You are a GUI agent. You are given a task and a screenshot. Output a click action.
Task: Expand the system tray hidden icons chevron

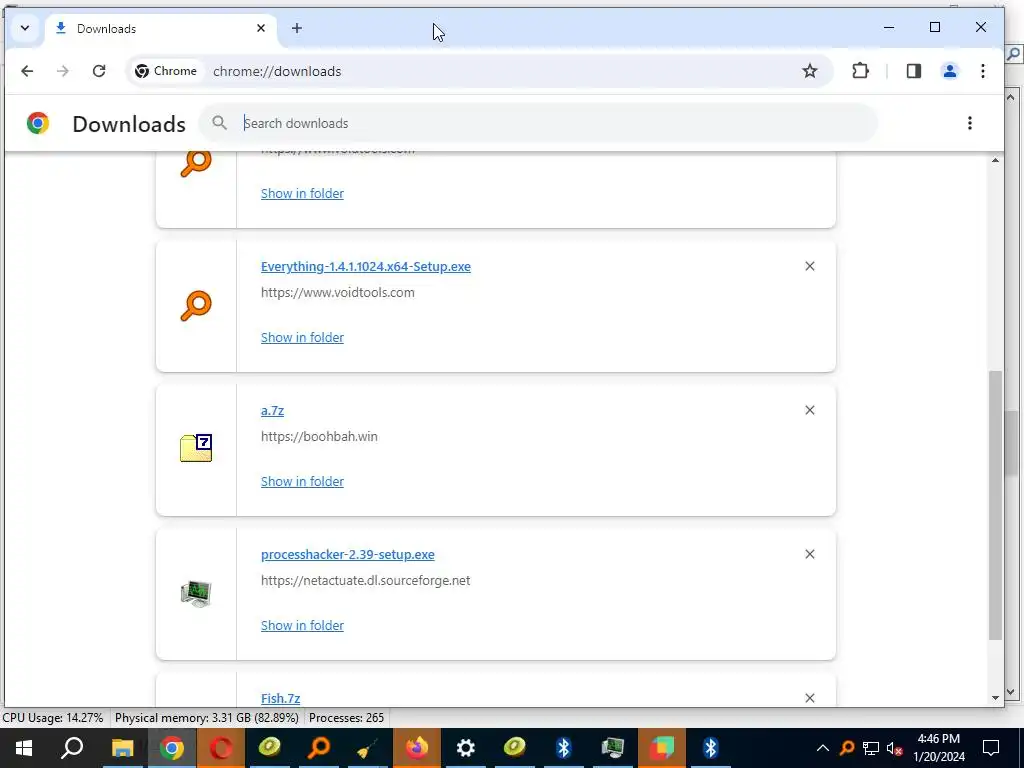pos(823,748)
